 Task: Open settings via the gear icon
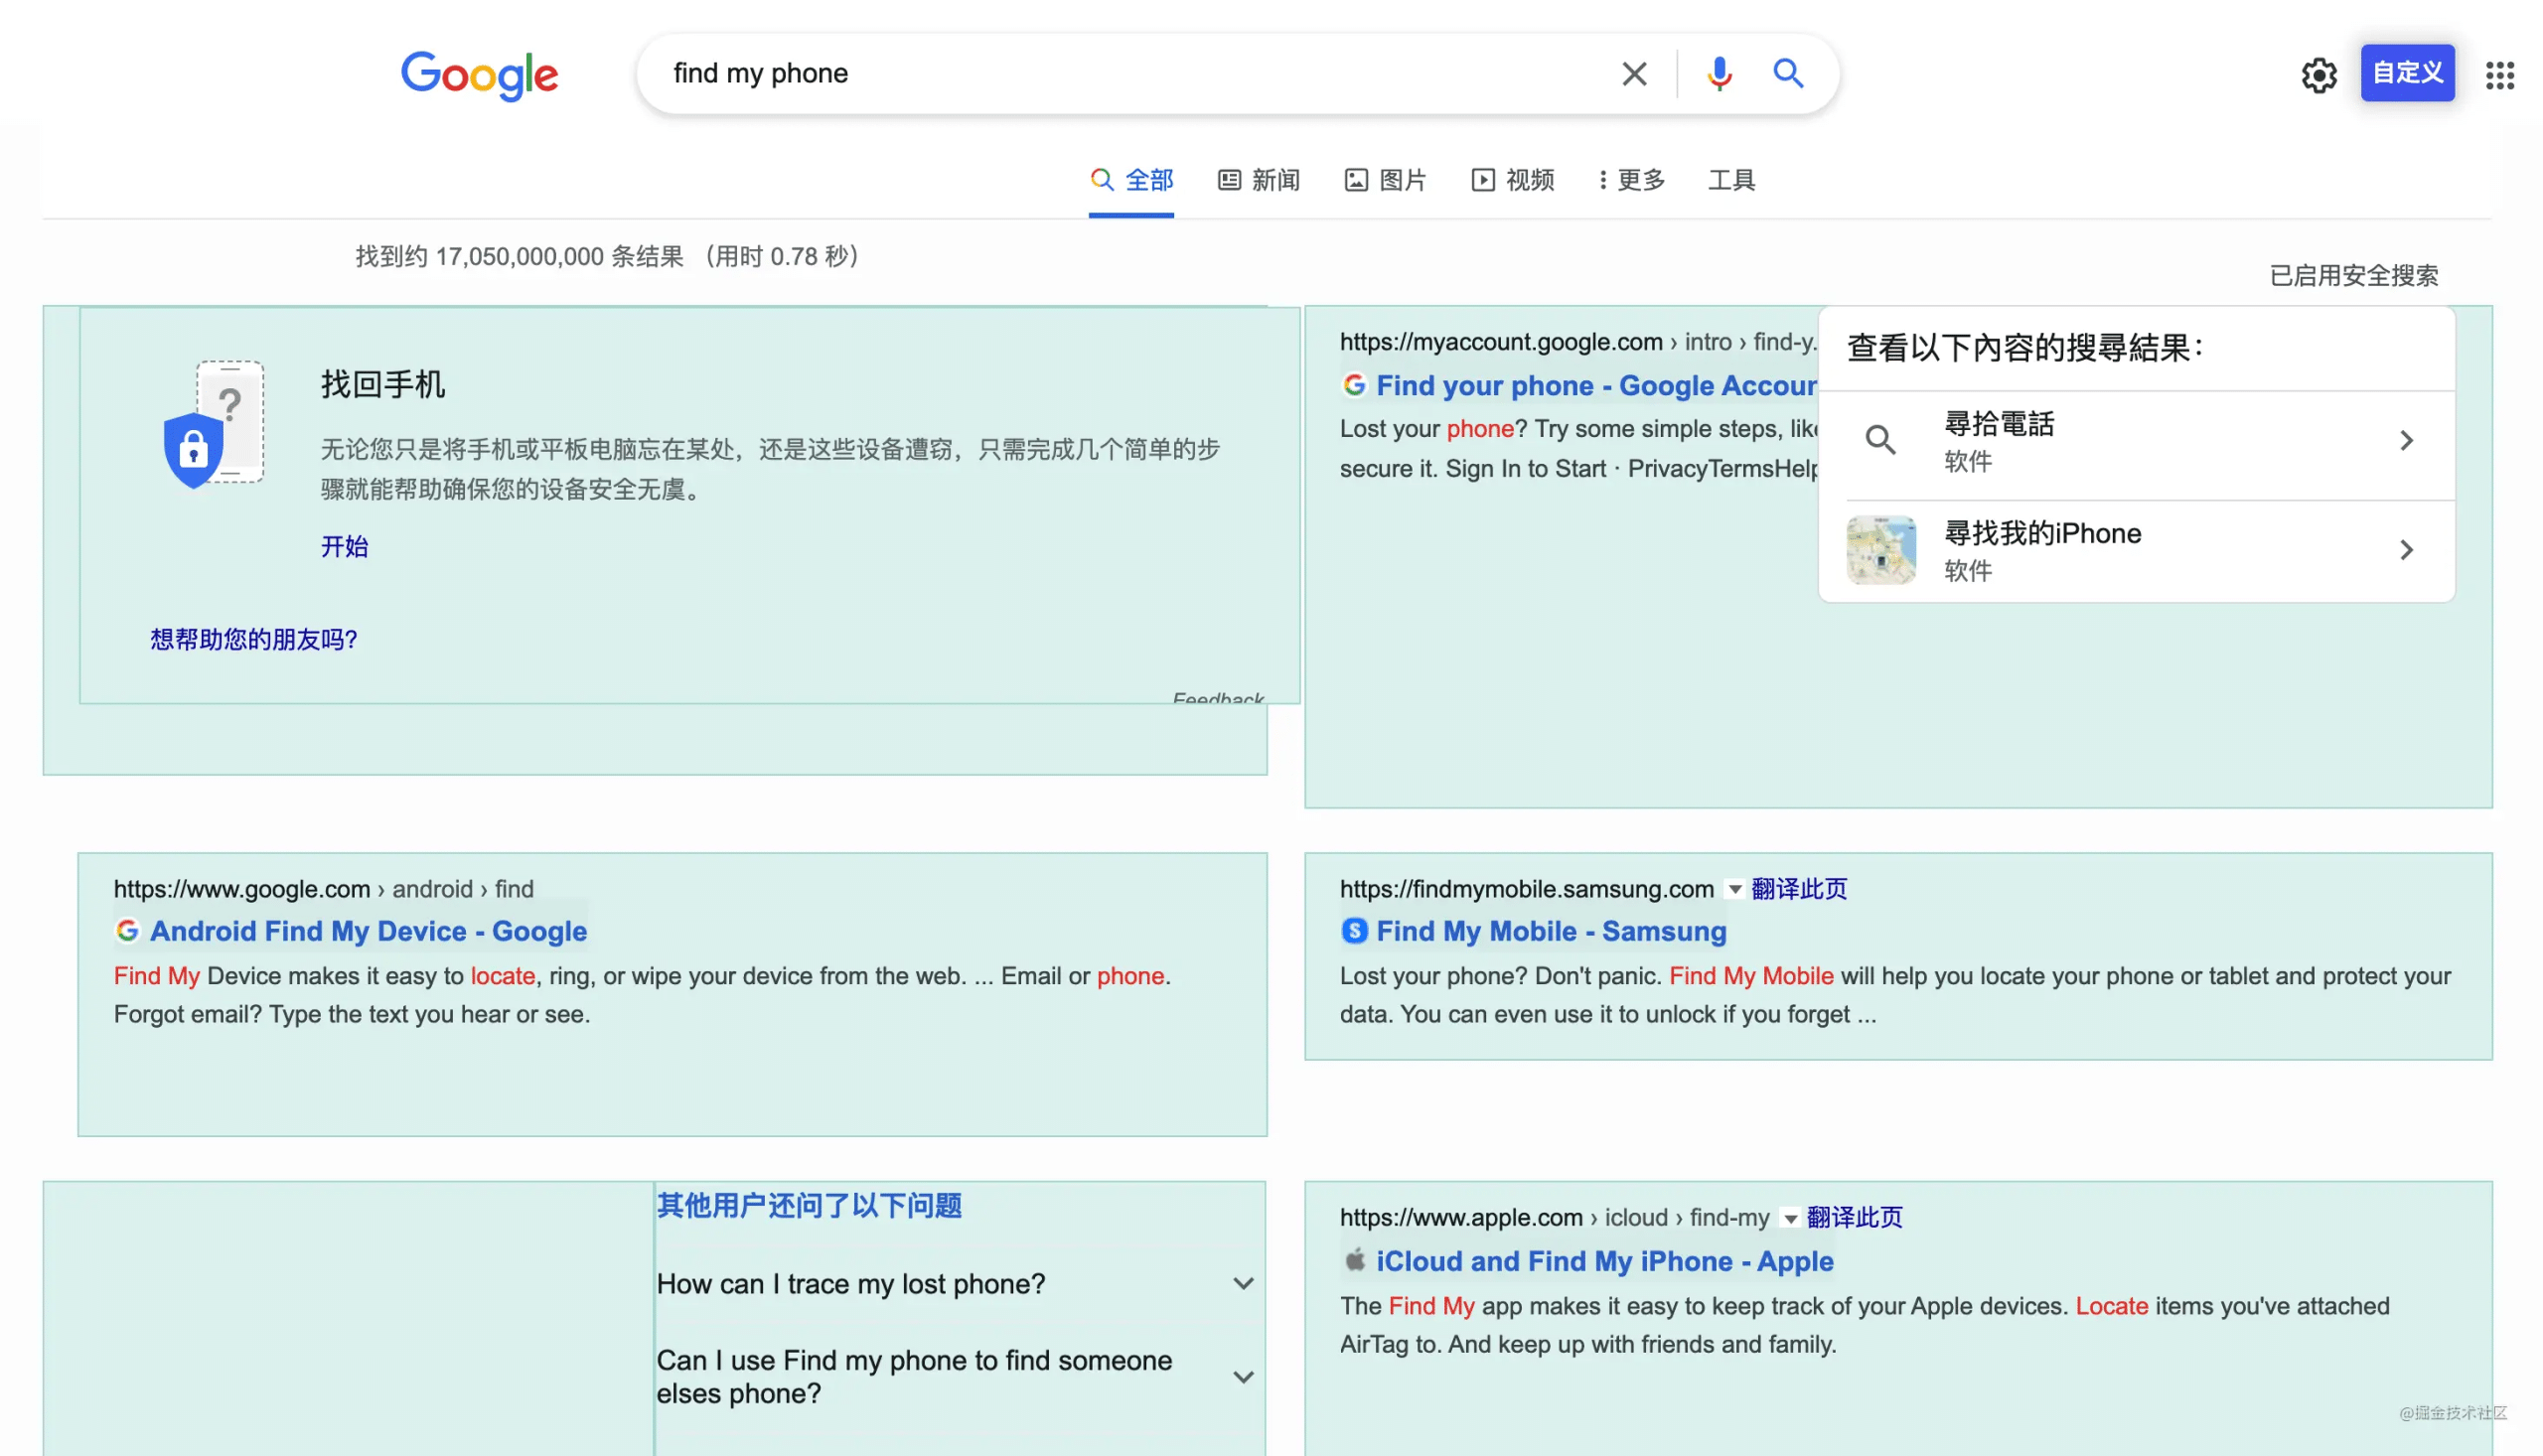2318,75
